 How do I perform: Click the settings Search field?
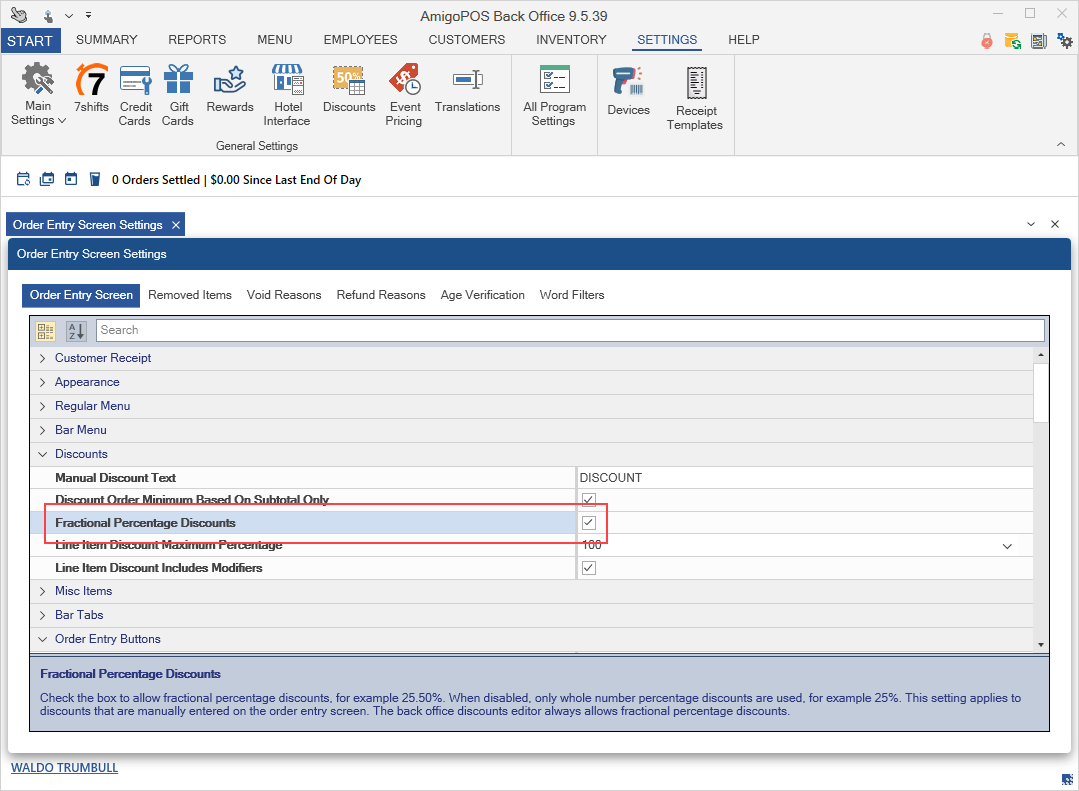click(570, 330)
